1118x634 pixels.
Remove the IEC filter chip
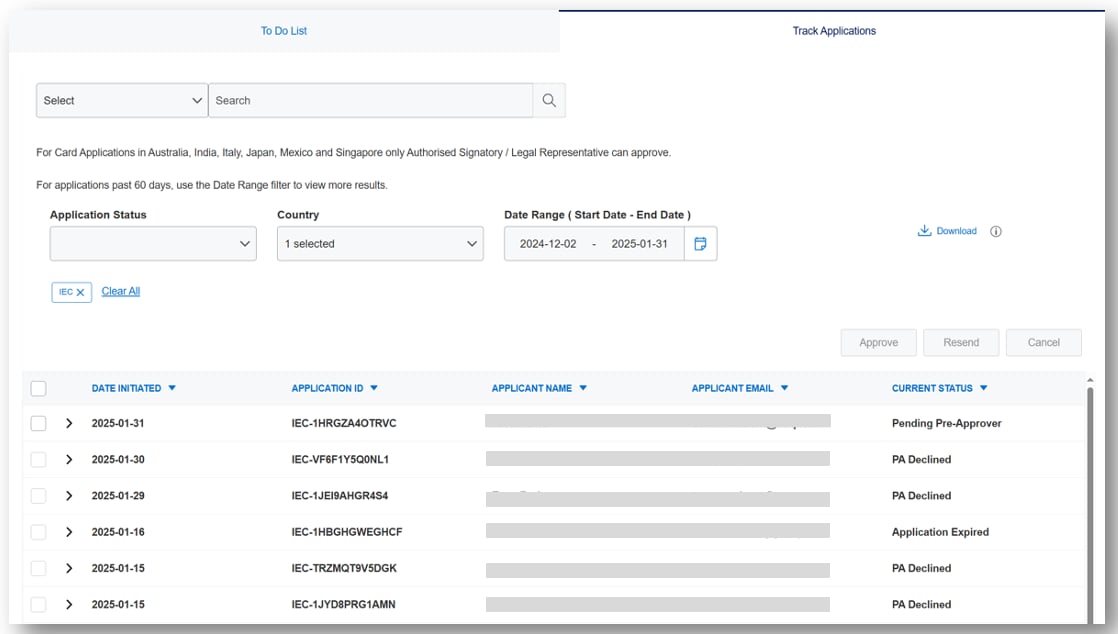click(x=82, y=291)
